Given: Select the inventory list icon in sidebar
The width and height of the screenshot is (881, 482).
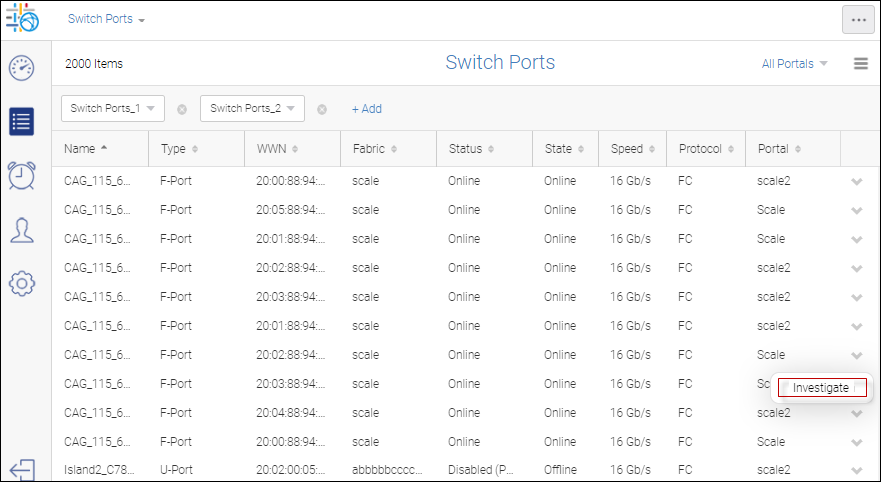Looking at the screenshot, I should click(22, 121).
